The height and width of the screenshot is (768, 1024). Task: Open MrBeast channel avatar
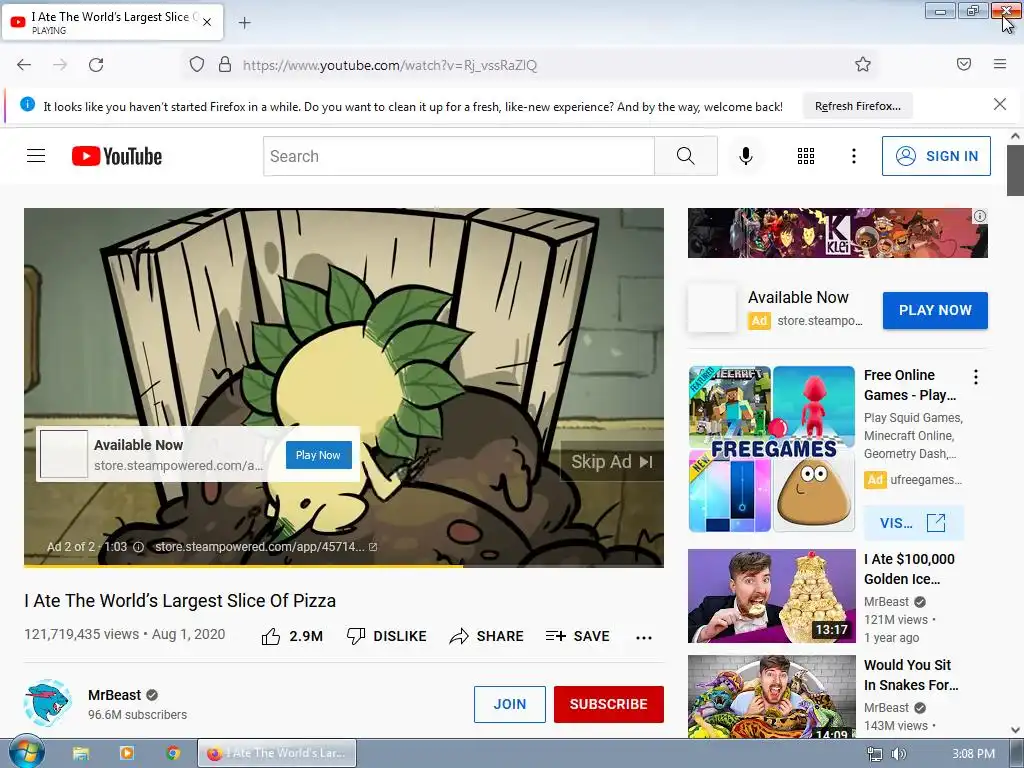click(x=47, y=703)
